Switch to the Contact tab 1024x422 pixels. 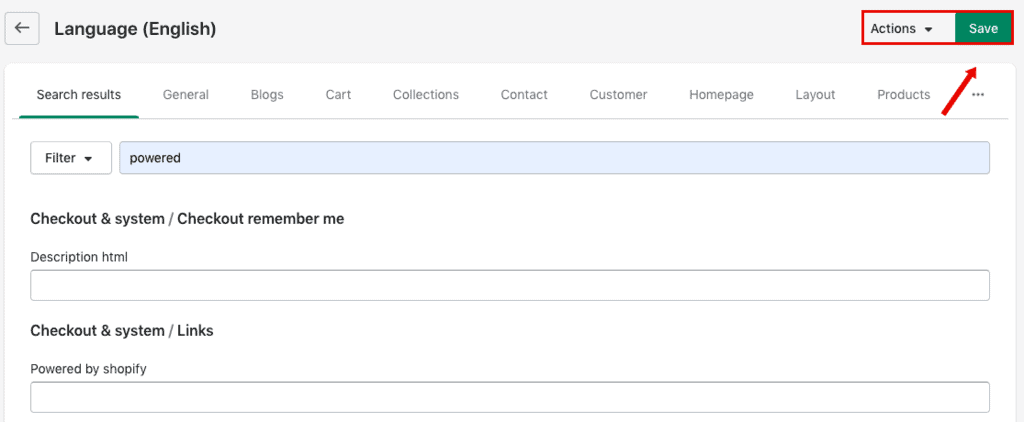pos(524,95)
